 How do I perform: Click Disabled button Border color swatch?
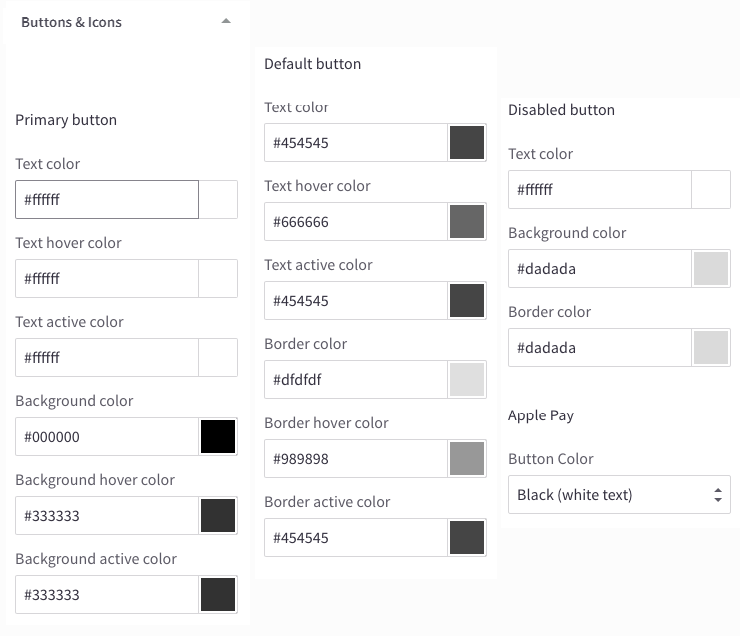tap(711, 348)
